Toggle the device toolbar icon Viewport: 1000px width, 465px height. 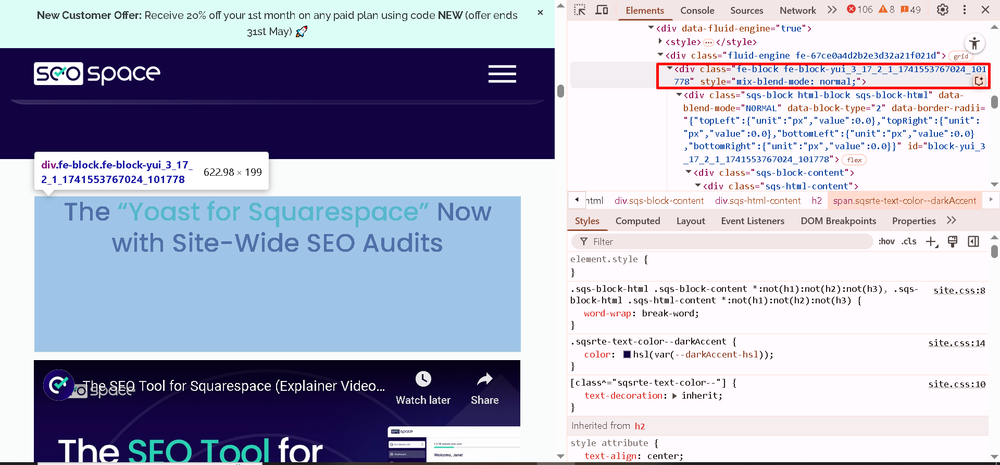click(601, 10)
